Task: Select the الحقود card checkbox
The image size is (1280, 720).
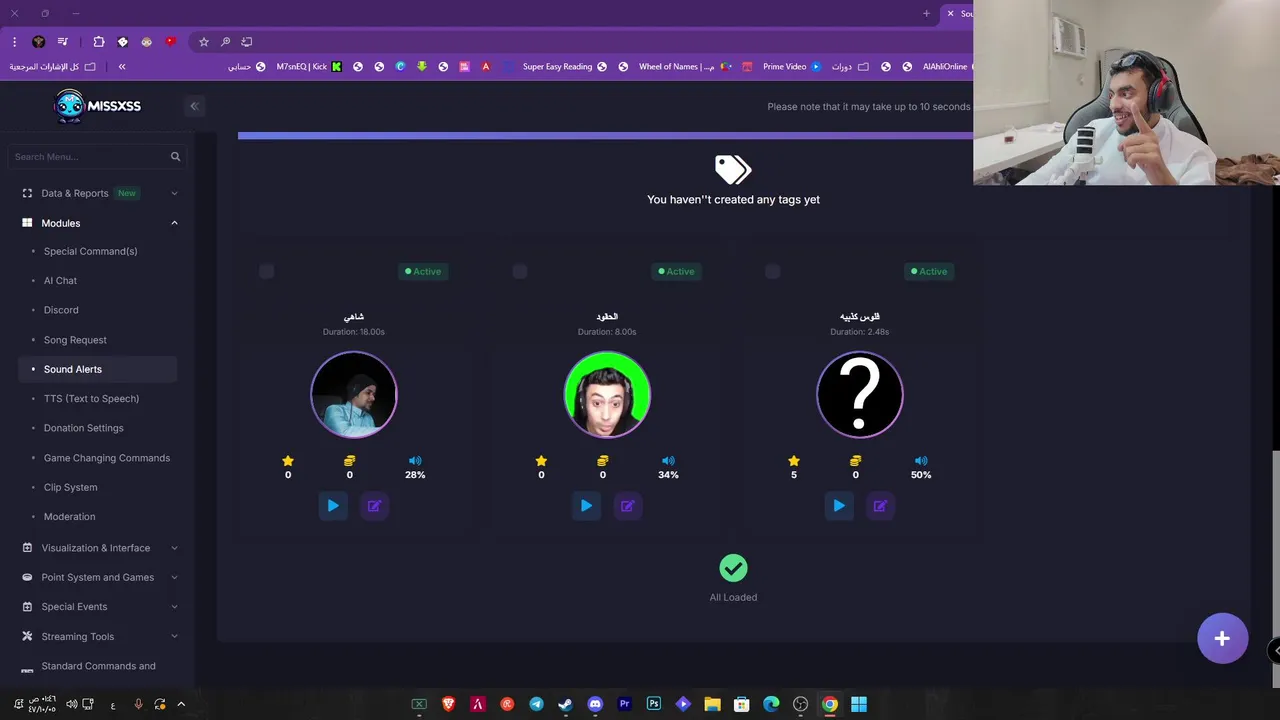Action: pyautogui.click(x=519, y=271)
